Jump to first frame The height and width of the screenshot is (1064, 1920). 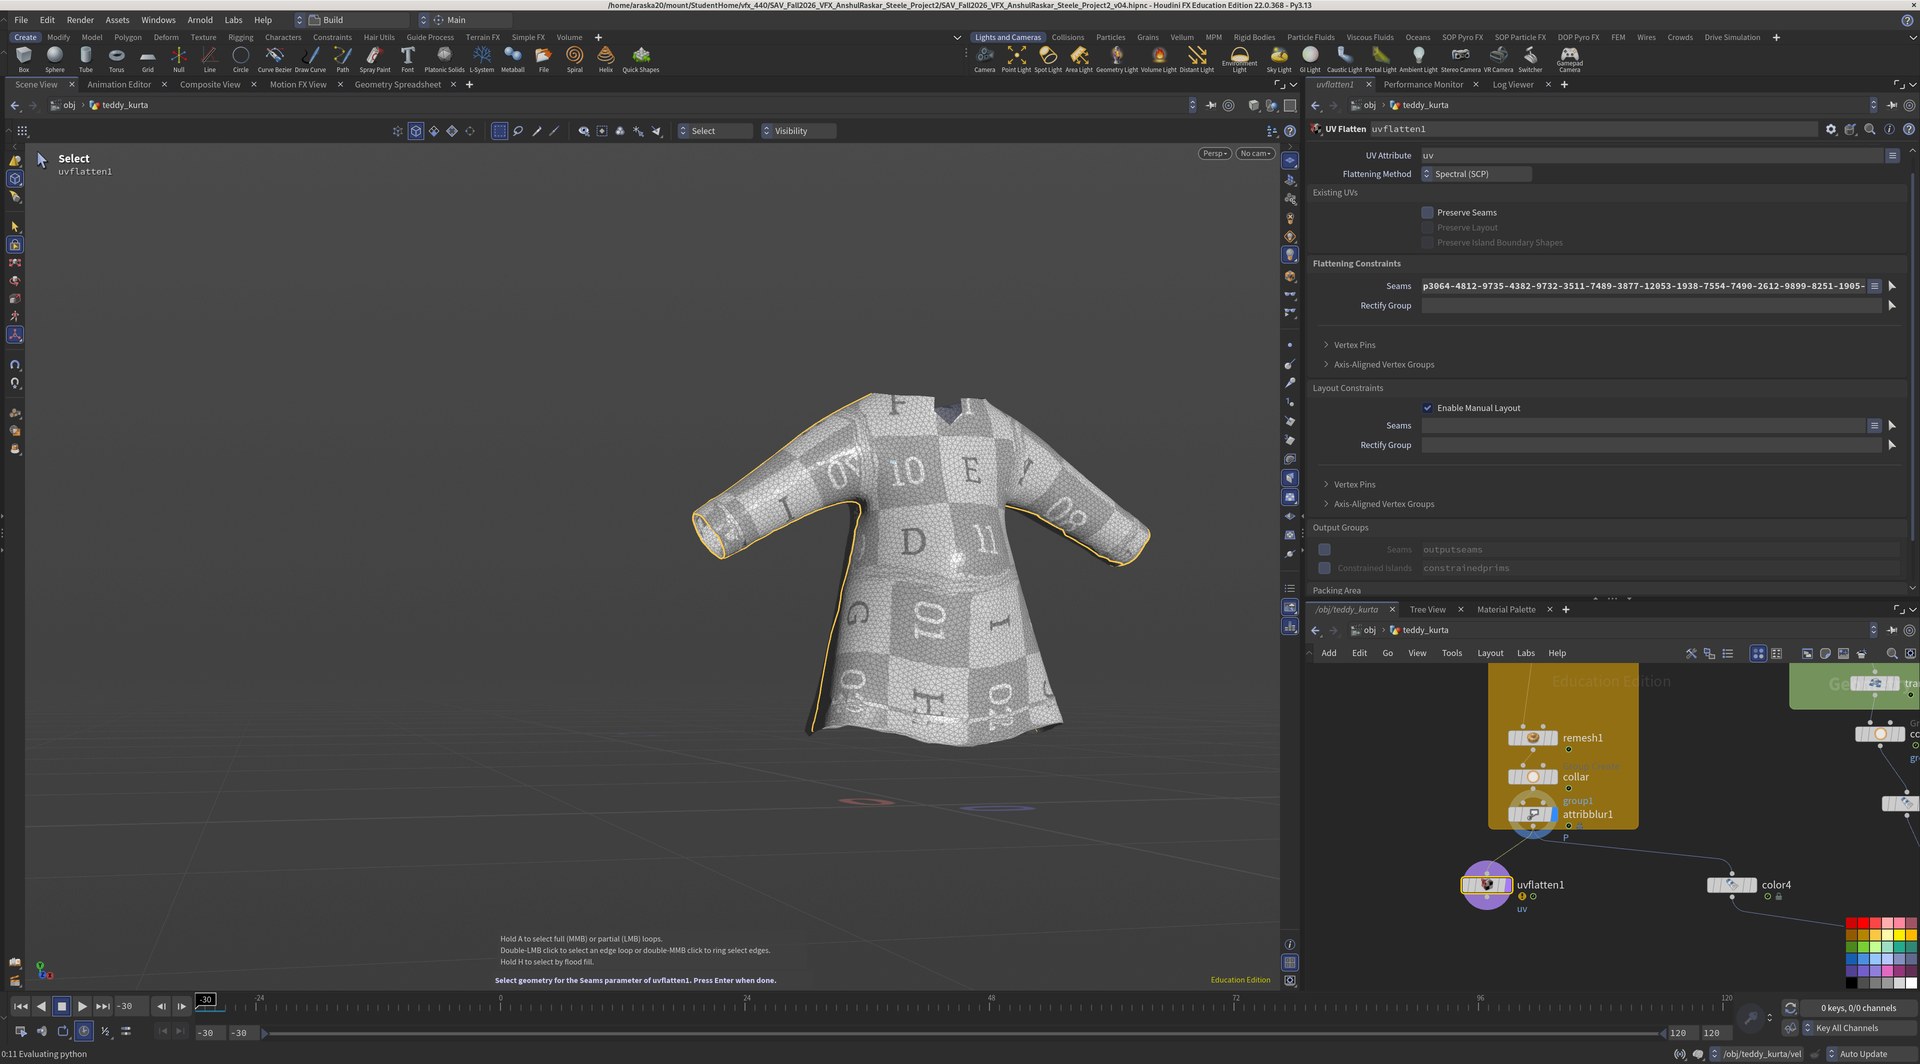coord(20,1007)
